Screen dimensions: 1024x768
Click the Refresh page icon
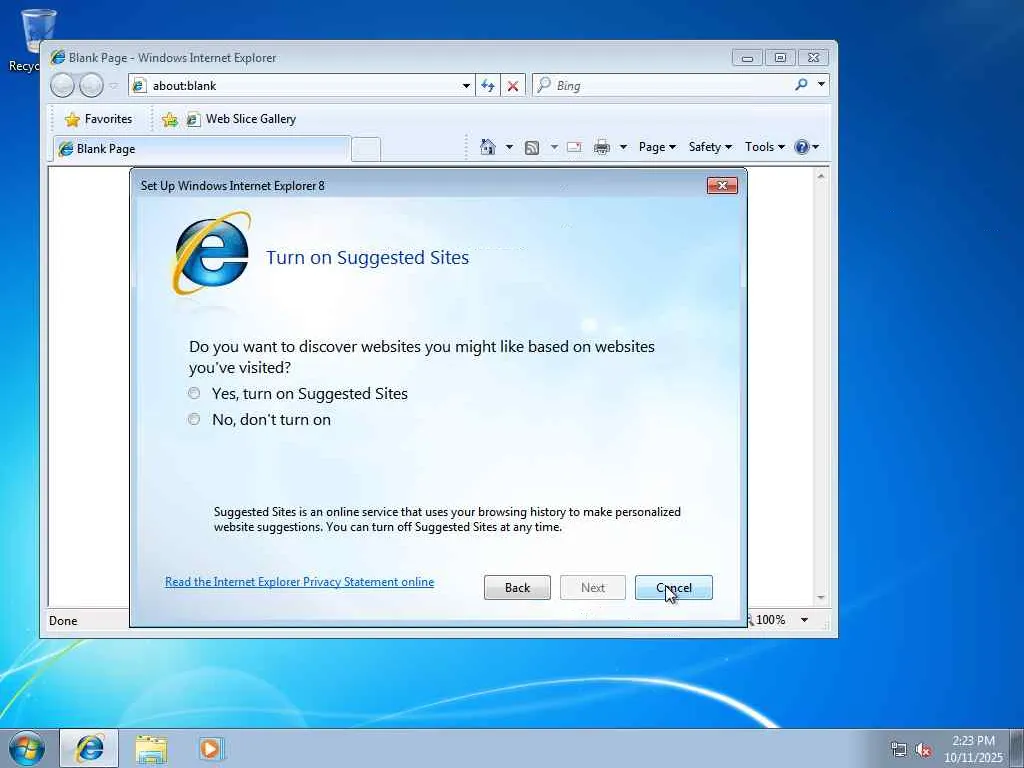coord(488,86)
